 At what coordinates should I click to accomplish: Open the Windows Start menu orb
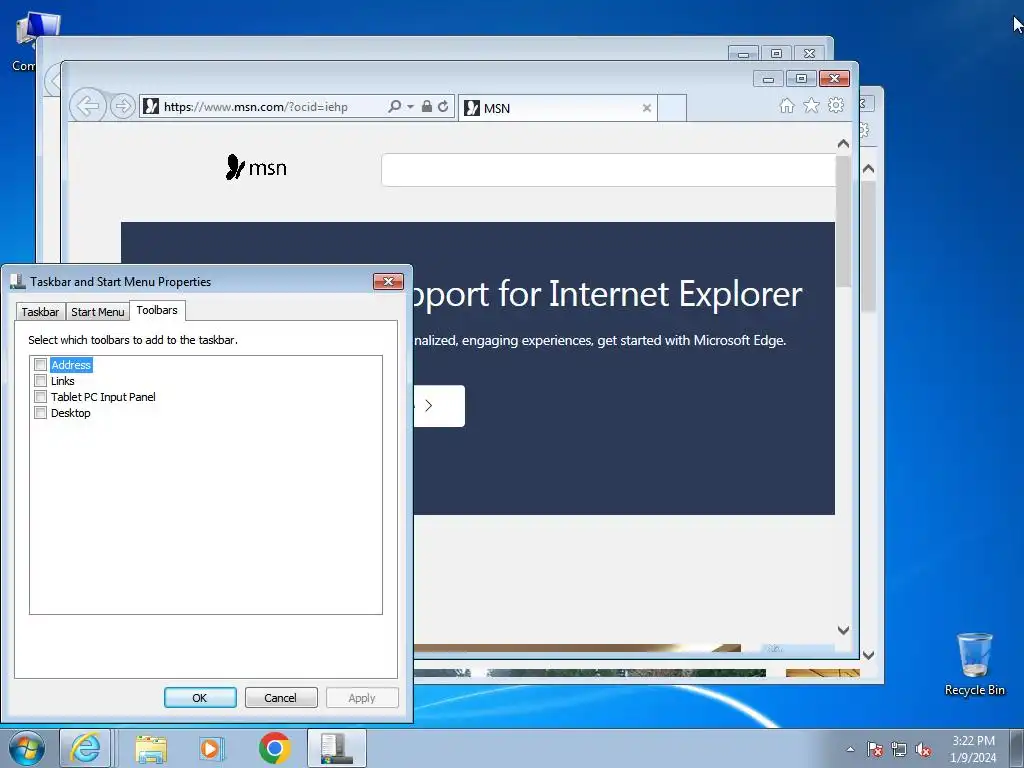point(27,748)
